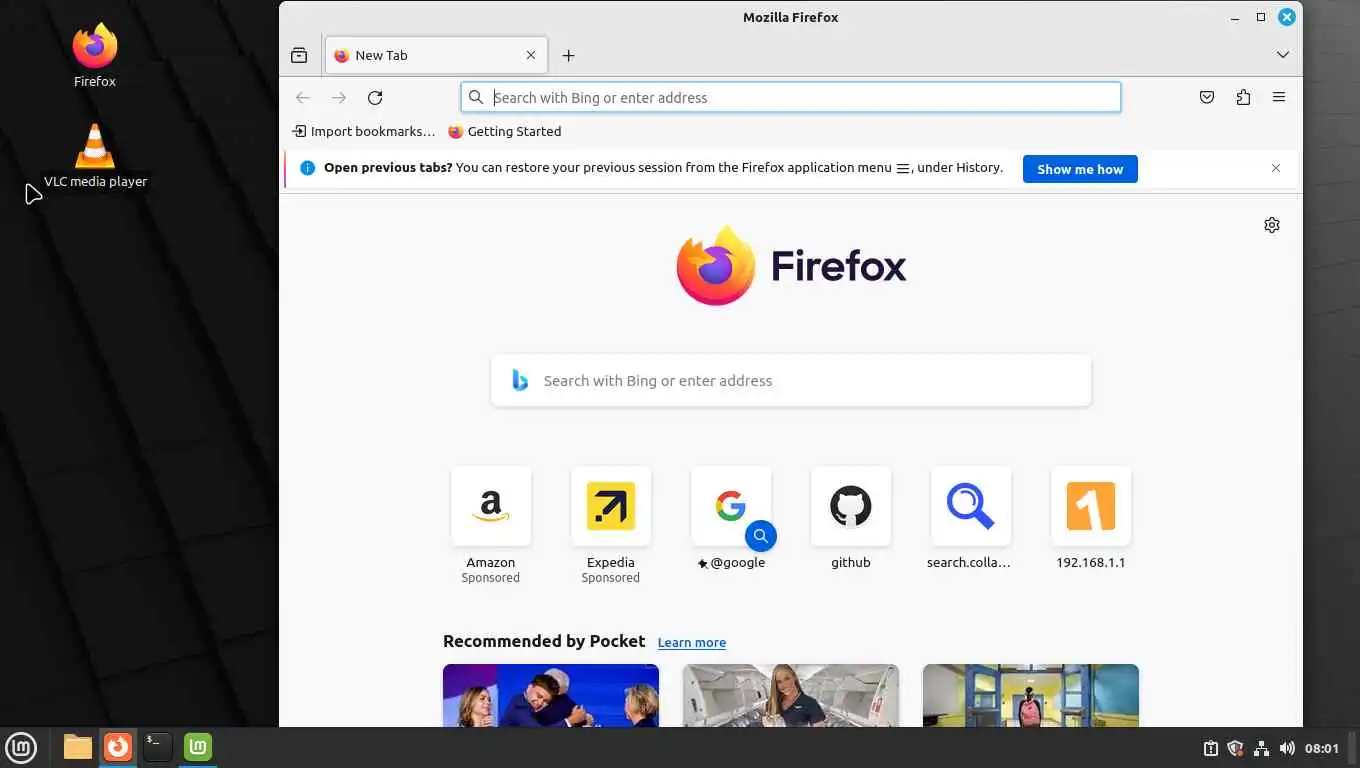Open the Firefox application menu
Viewport: 1360px width, 768px height.
click(x=1279, y=97)
